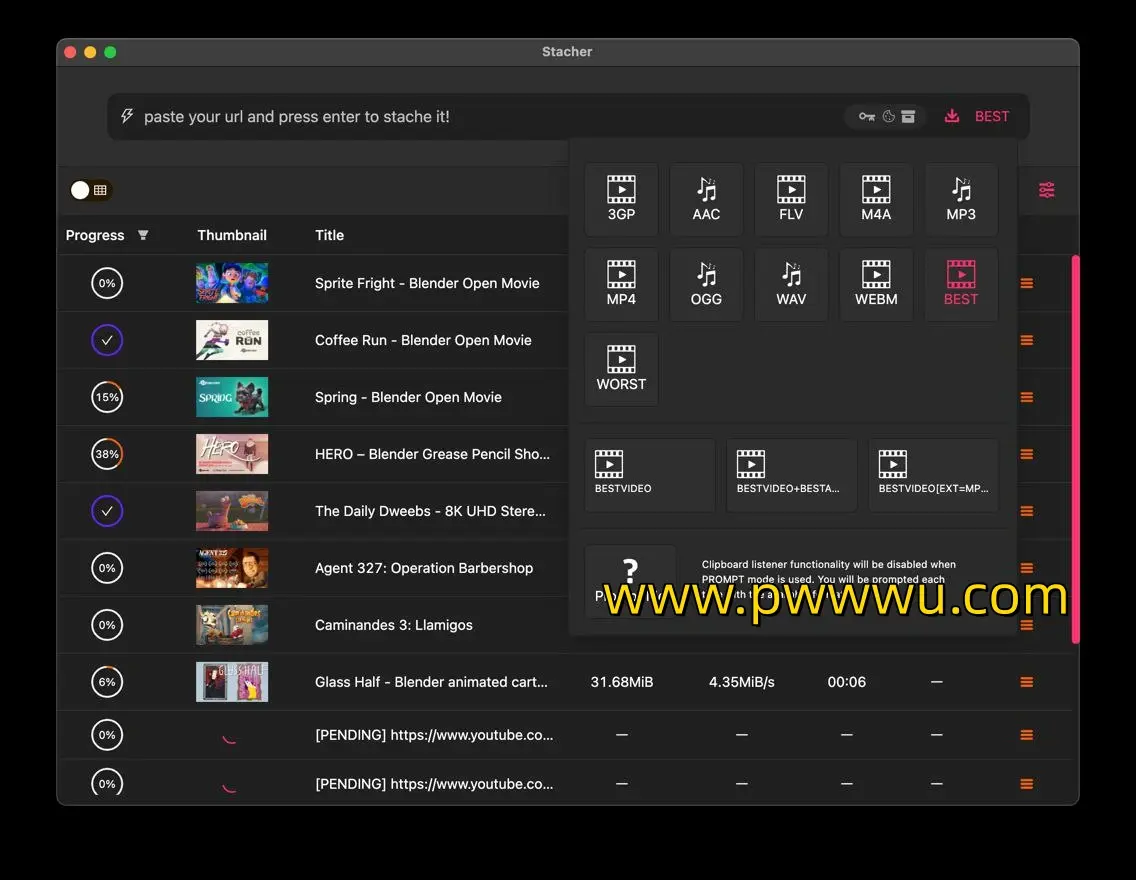Click the archive box icon
This screenshot has height=880, width=1136.
point(908,117)
